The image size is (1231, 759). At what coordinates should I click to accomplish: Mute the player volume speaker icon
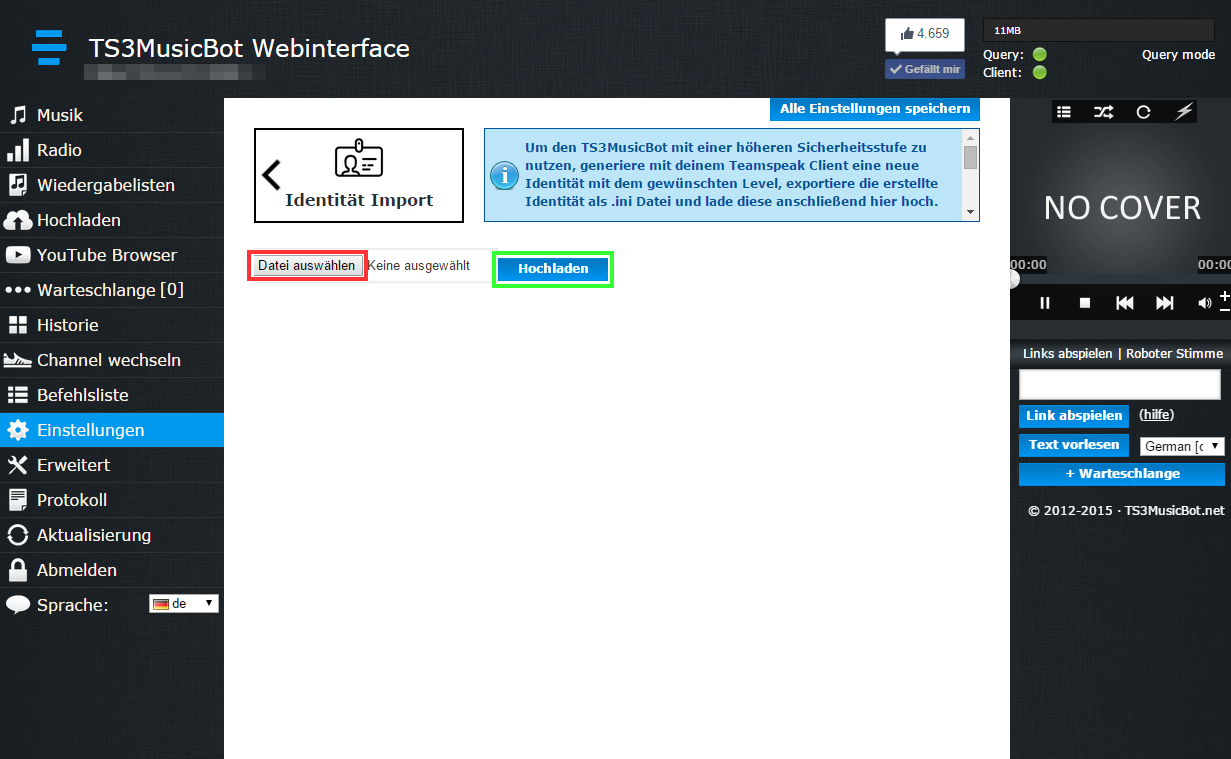point(1205,303)
